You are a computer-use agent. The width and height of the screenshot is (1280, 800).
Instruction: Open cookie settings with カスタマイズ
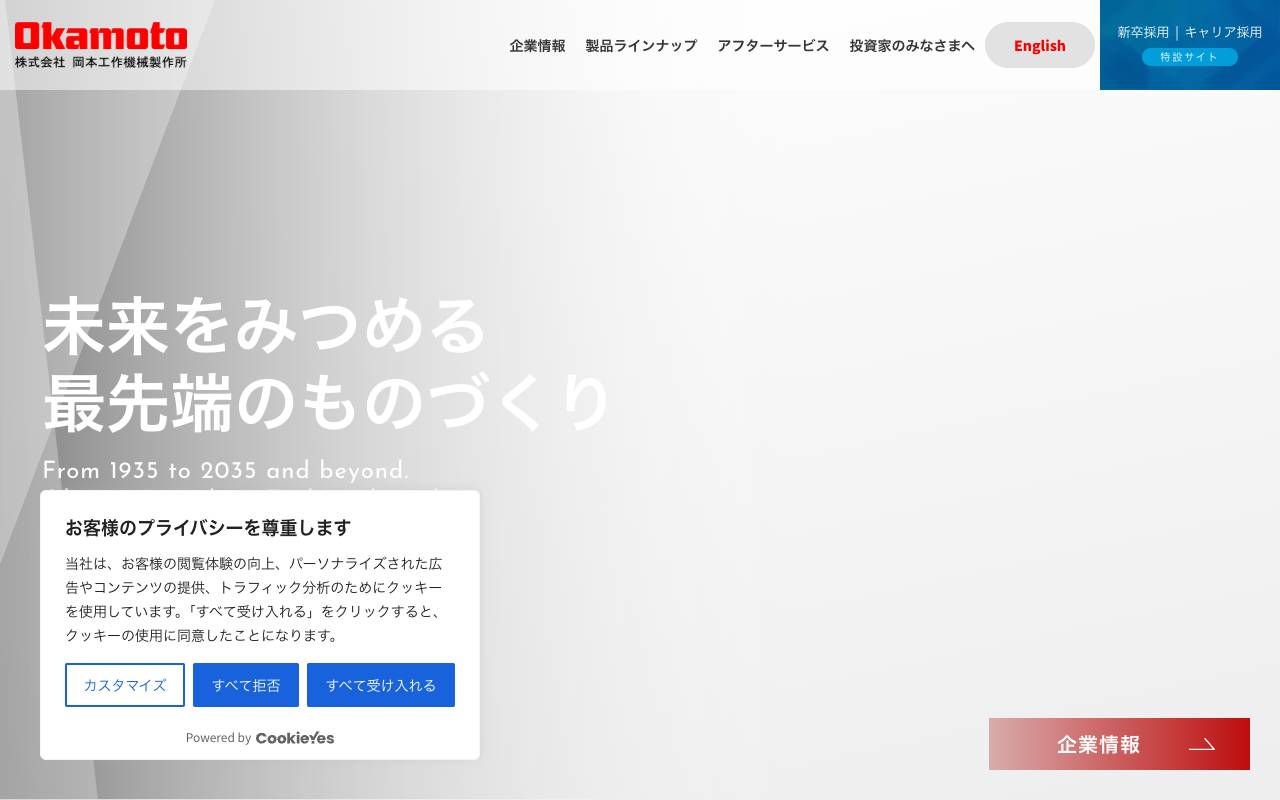124,685
